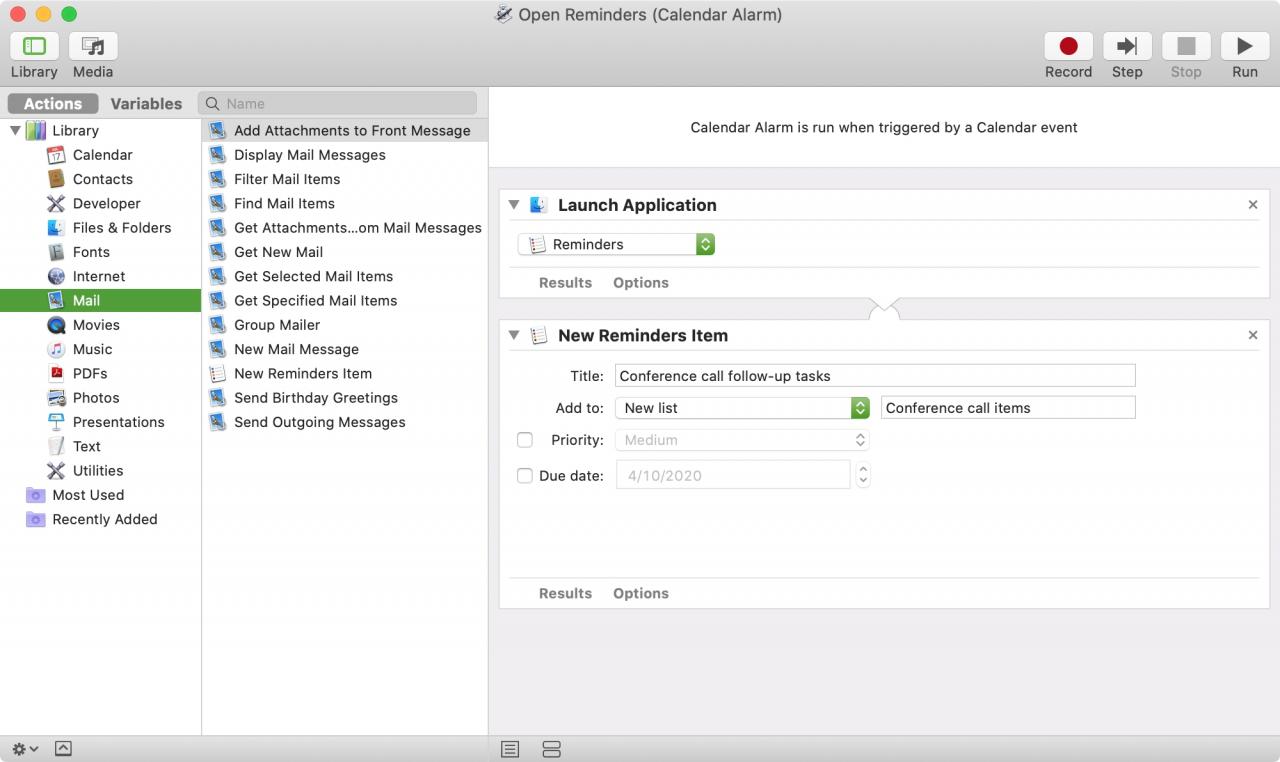Select 'Send Birthday Greetings' action

coord(345,398)
